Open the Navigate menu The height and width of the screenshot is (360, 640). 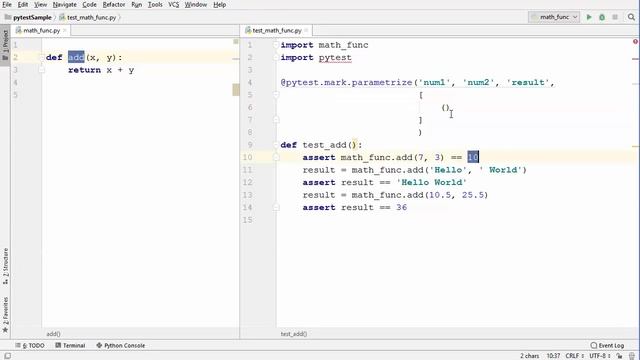tap(64, 4)
